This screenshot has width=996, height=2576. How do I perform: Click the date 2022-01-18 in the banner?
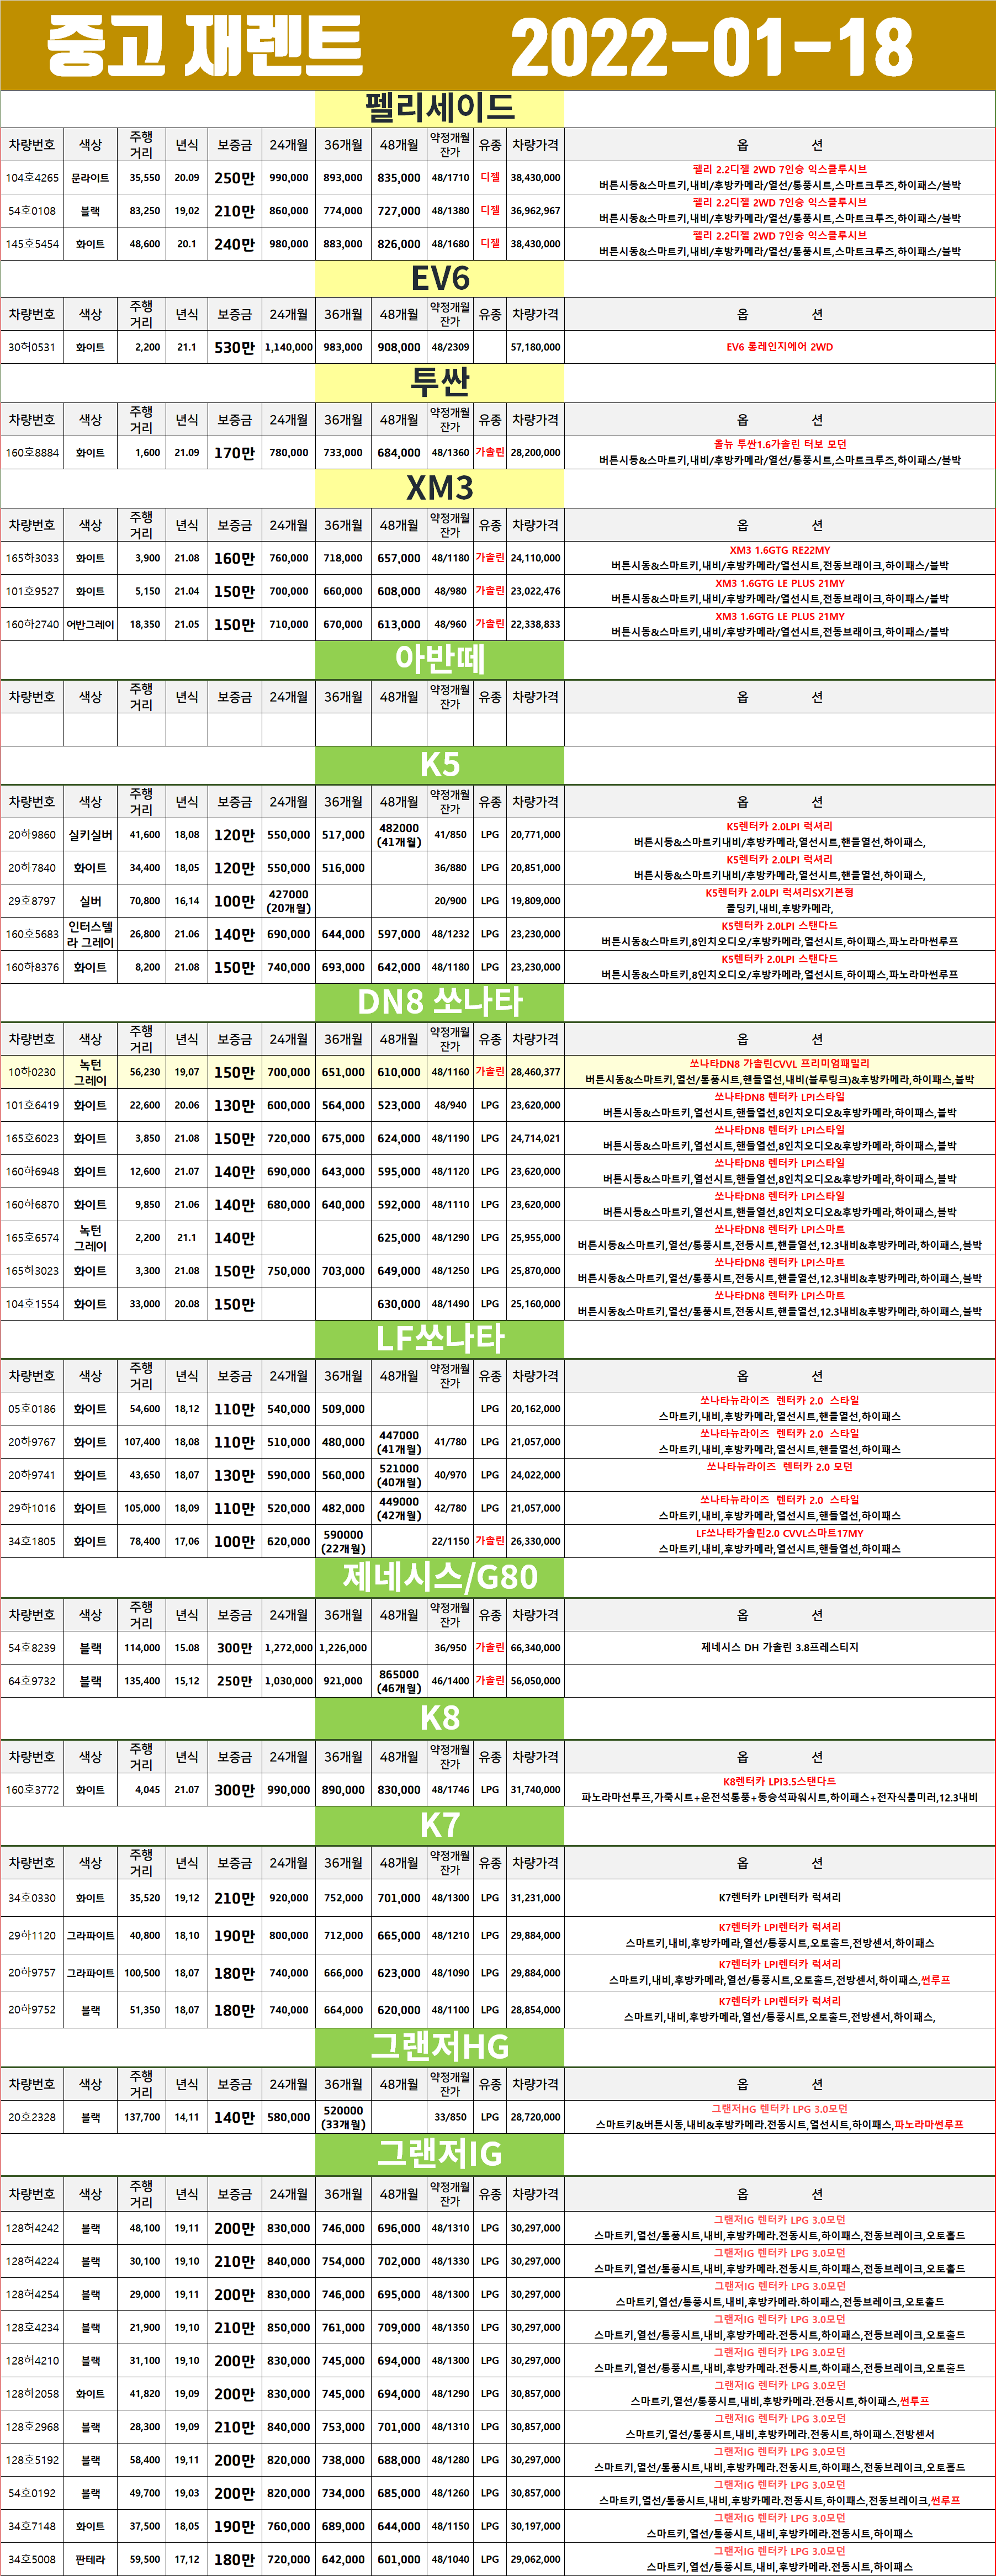click(x=711, y=48)
